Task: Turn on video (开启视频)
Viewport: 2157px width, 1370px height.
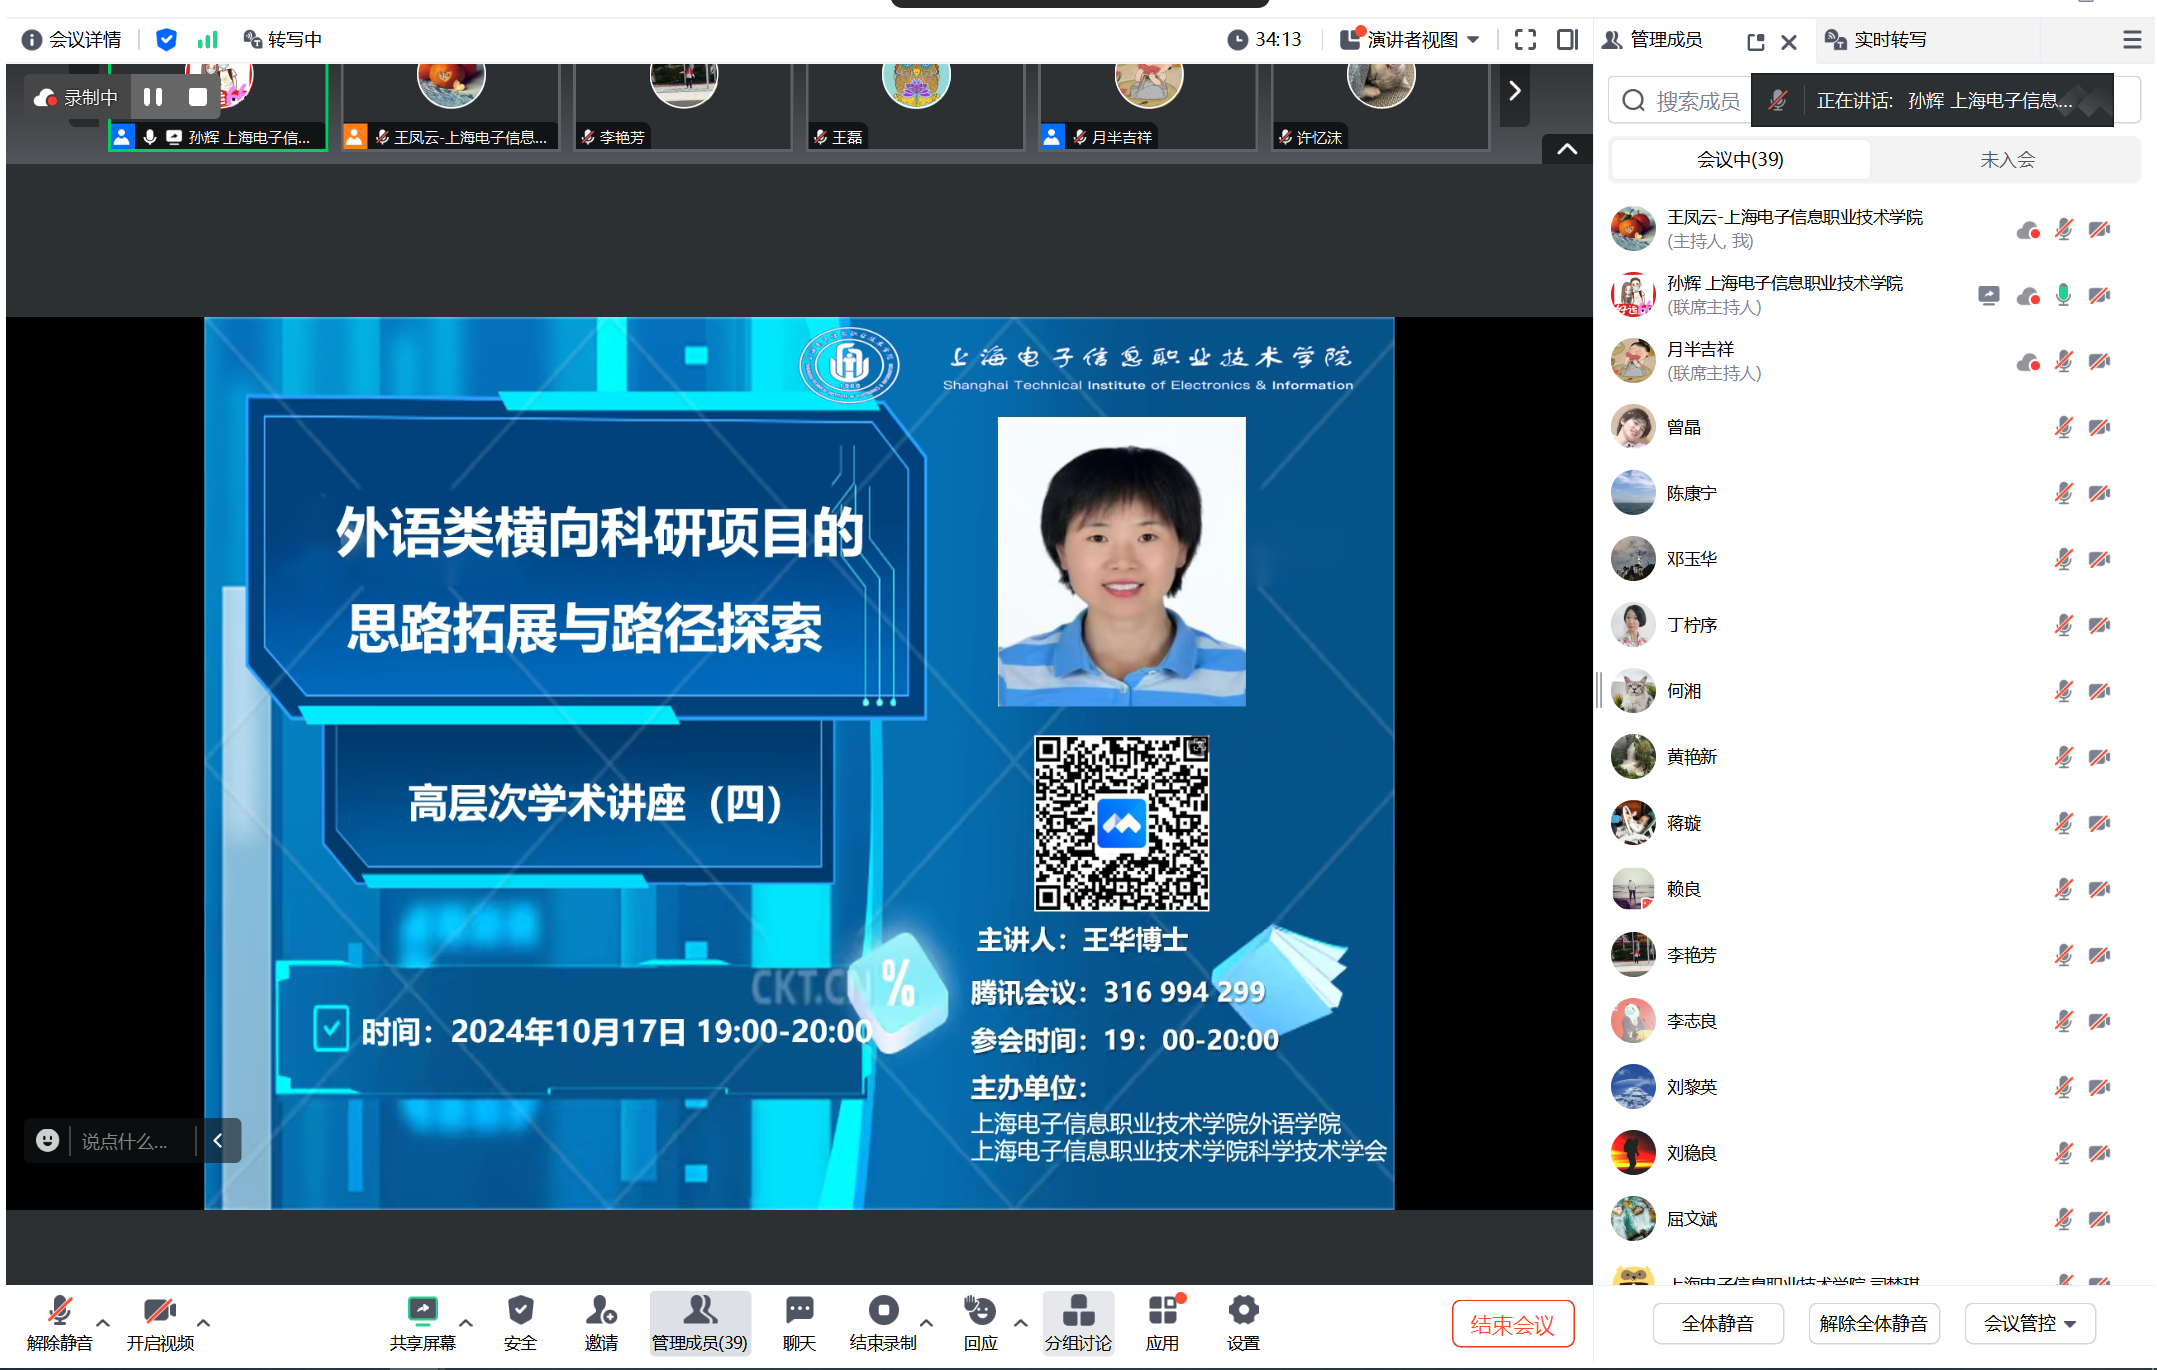Action: [x=160, y=1311]
